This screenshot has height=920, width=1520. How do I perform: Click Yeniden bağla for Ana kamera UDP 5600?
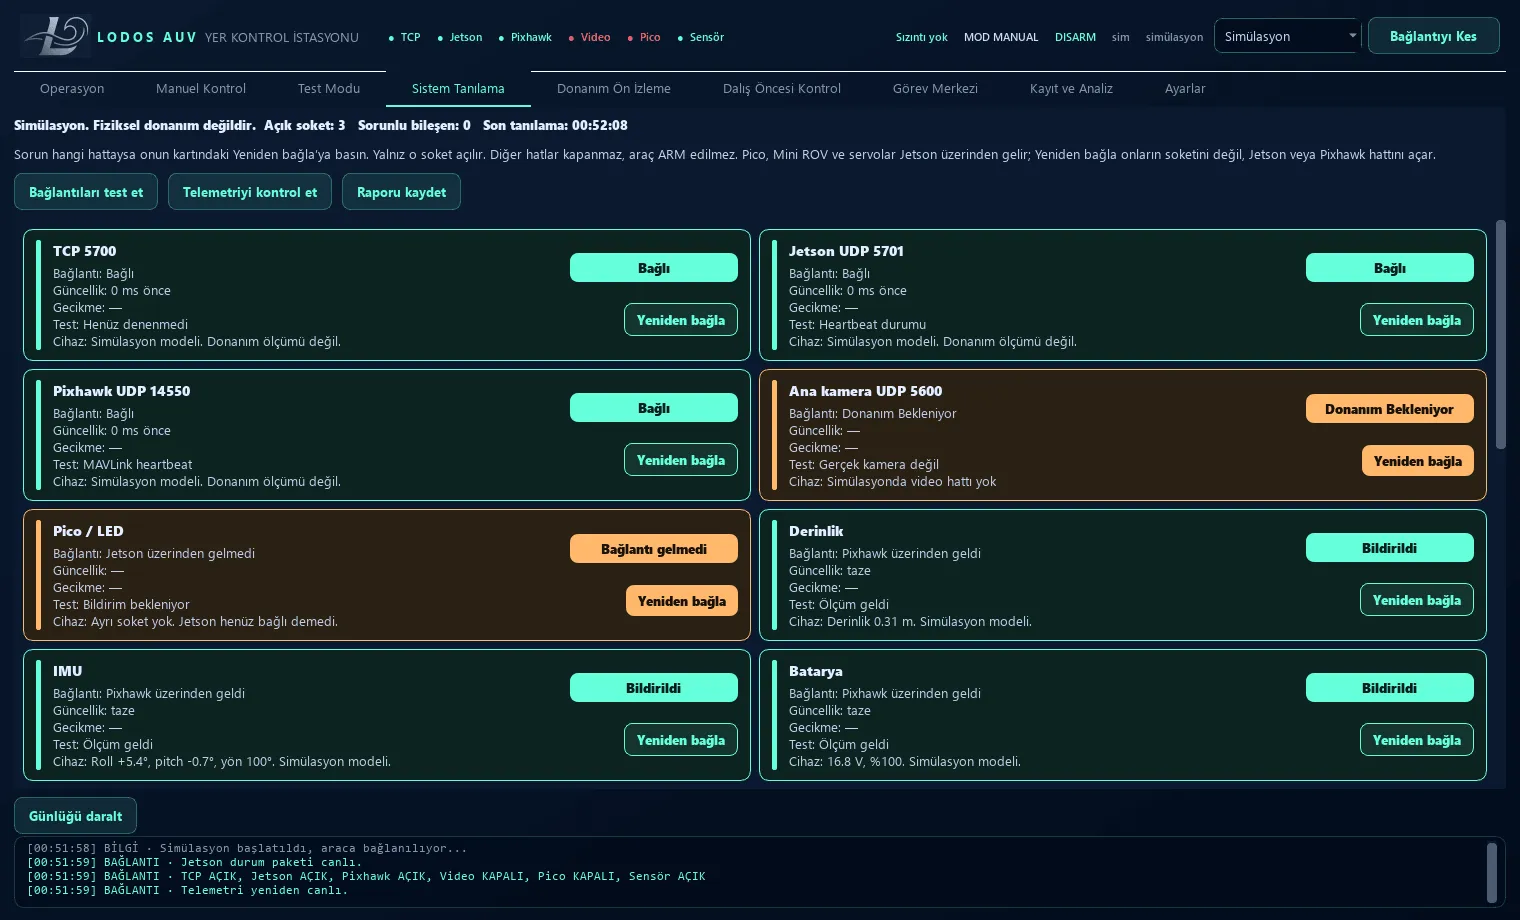coord(1417,461)
